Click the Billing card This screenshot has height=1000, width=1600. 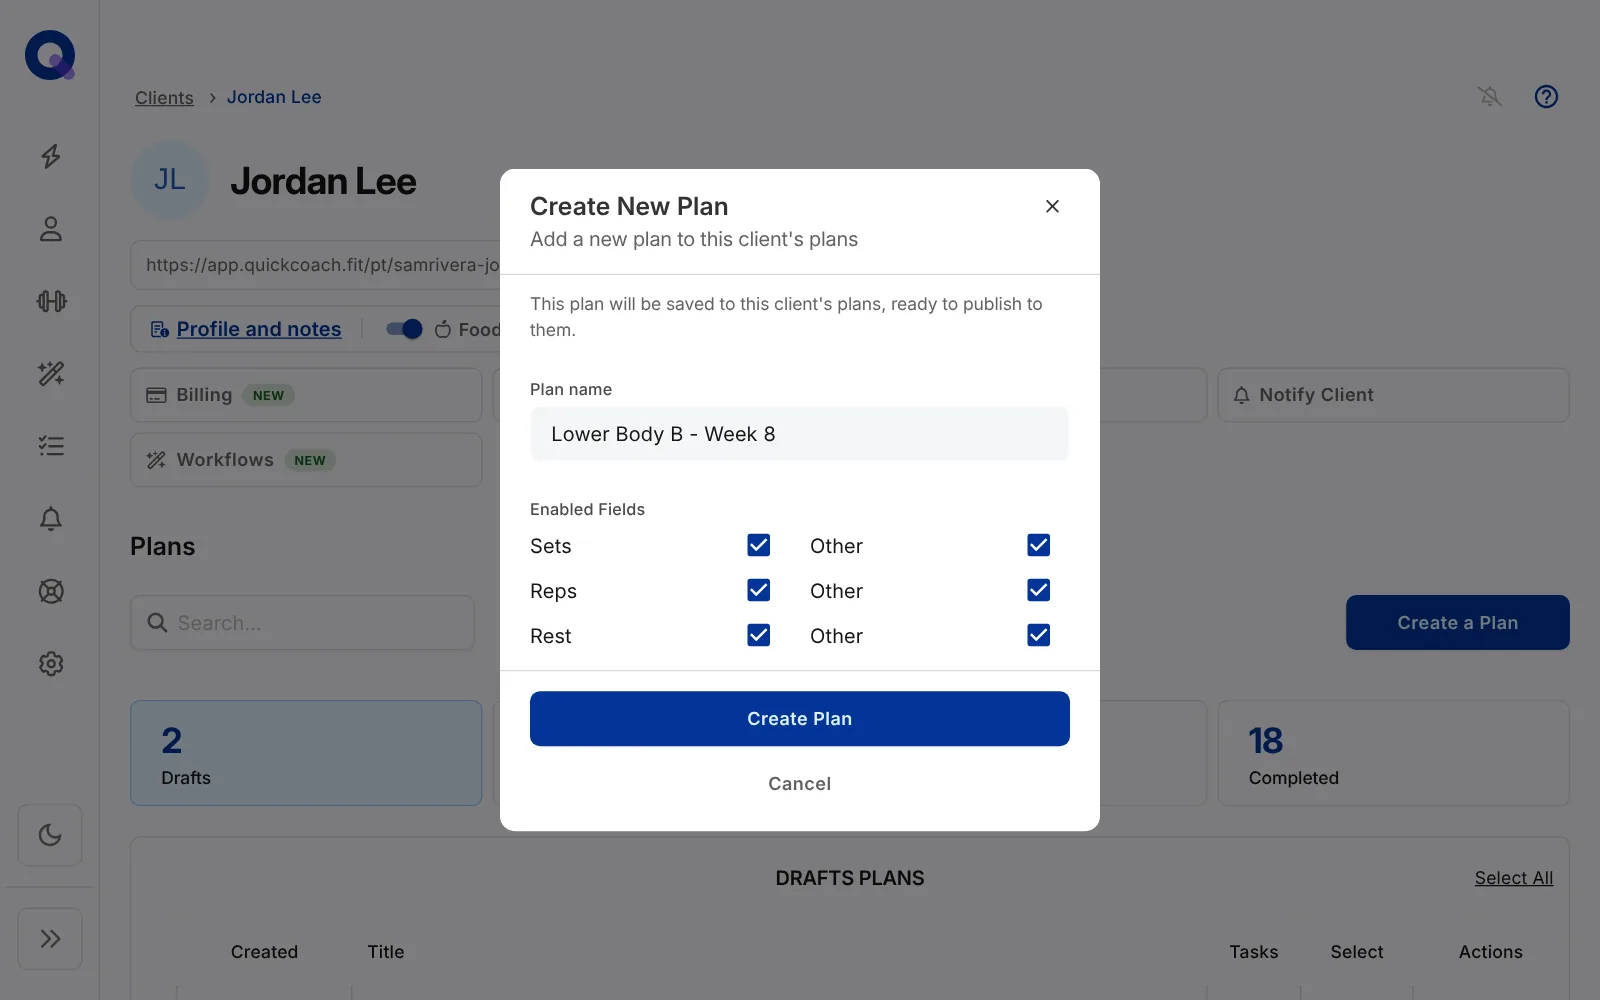tap(306, 395)
